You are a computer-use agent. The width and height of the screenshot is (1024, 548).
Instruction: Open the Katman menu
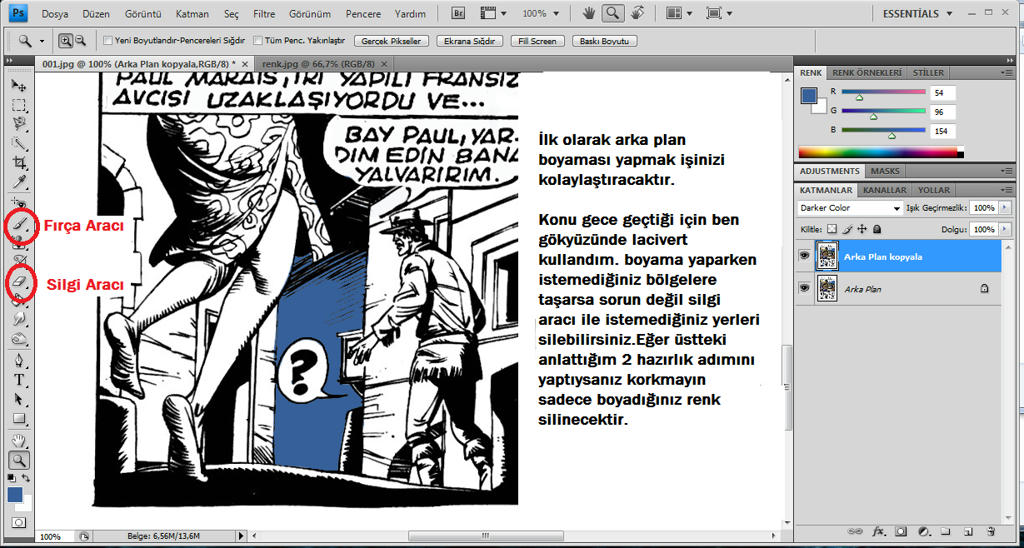(193, 13)
